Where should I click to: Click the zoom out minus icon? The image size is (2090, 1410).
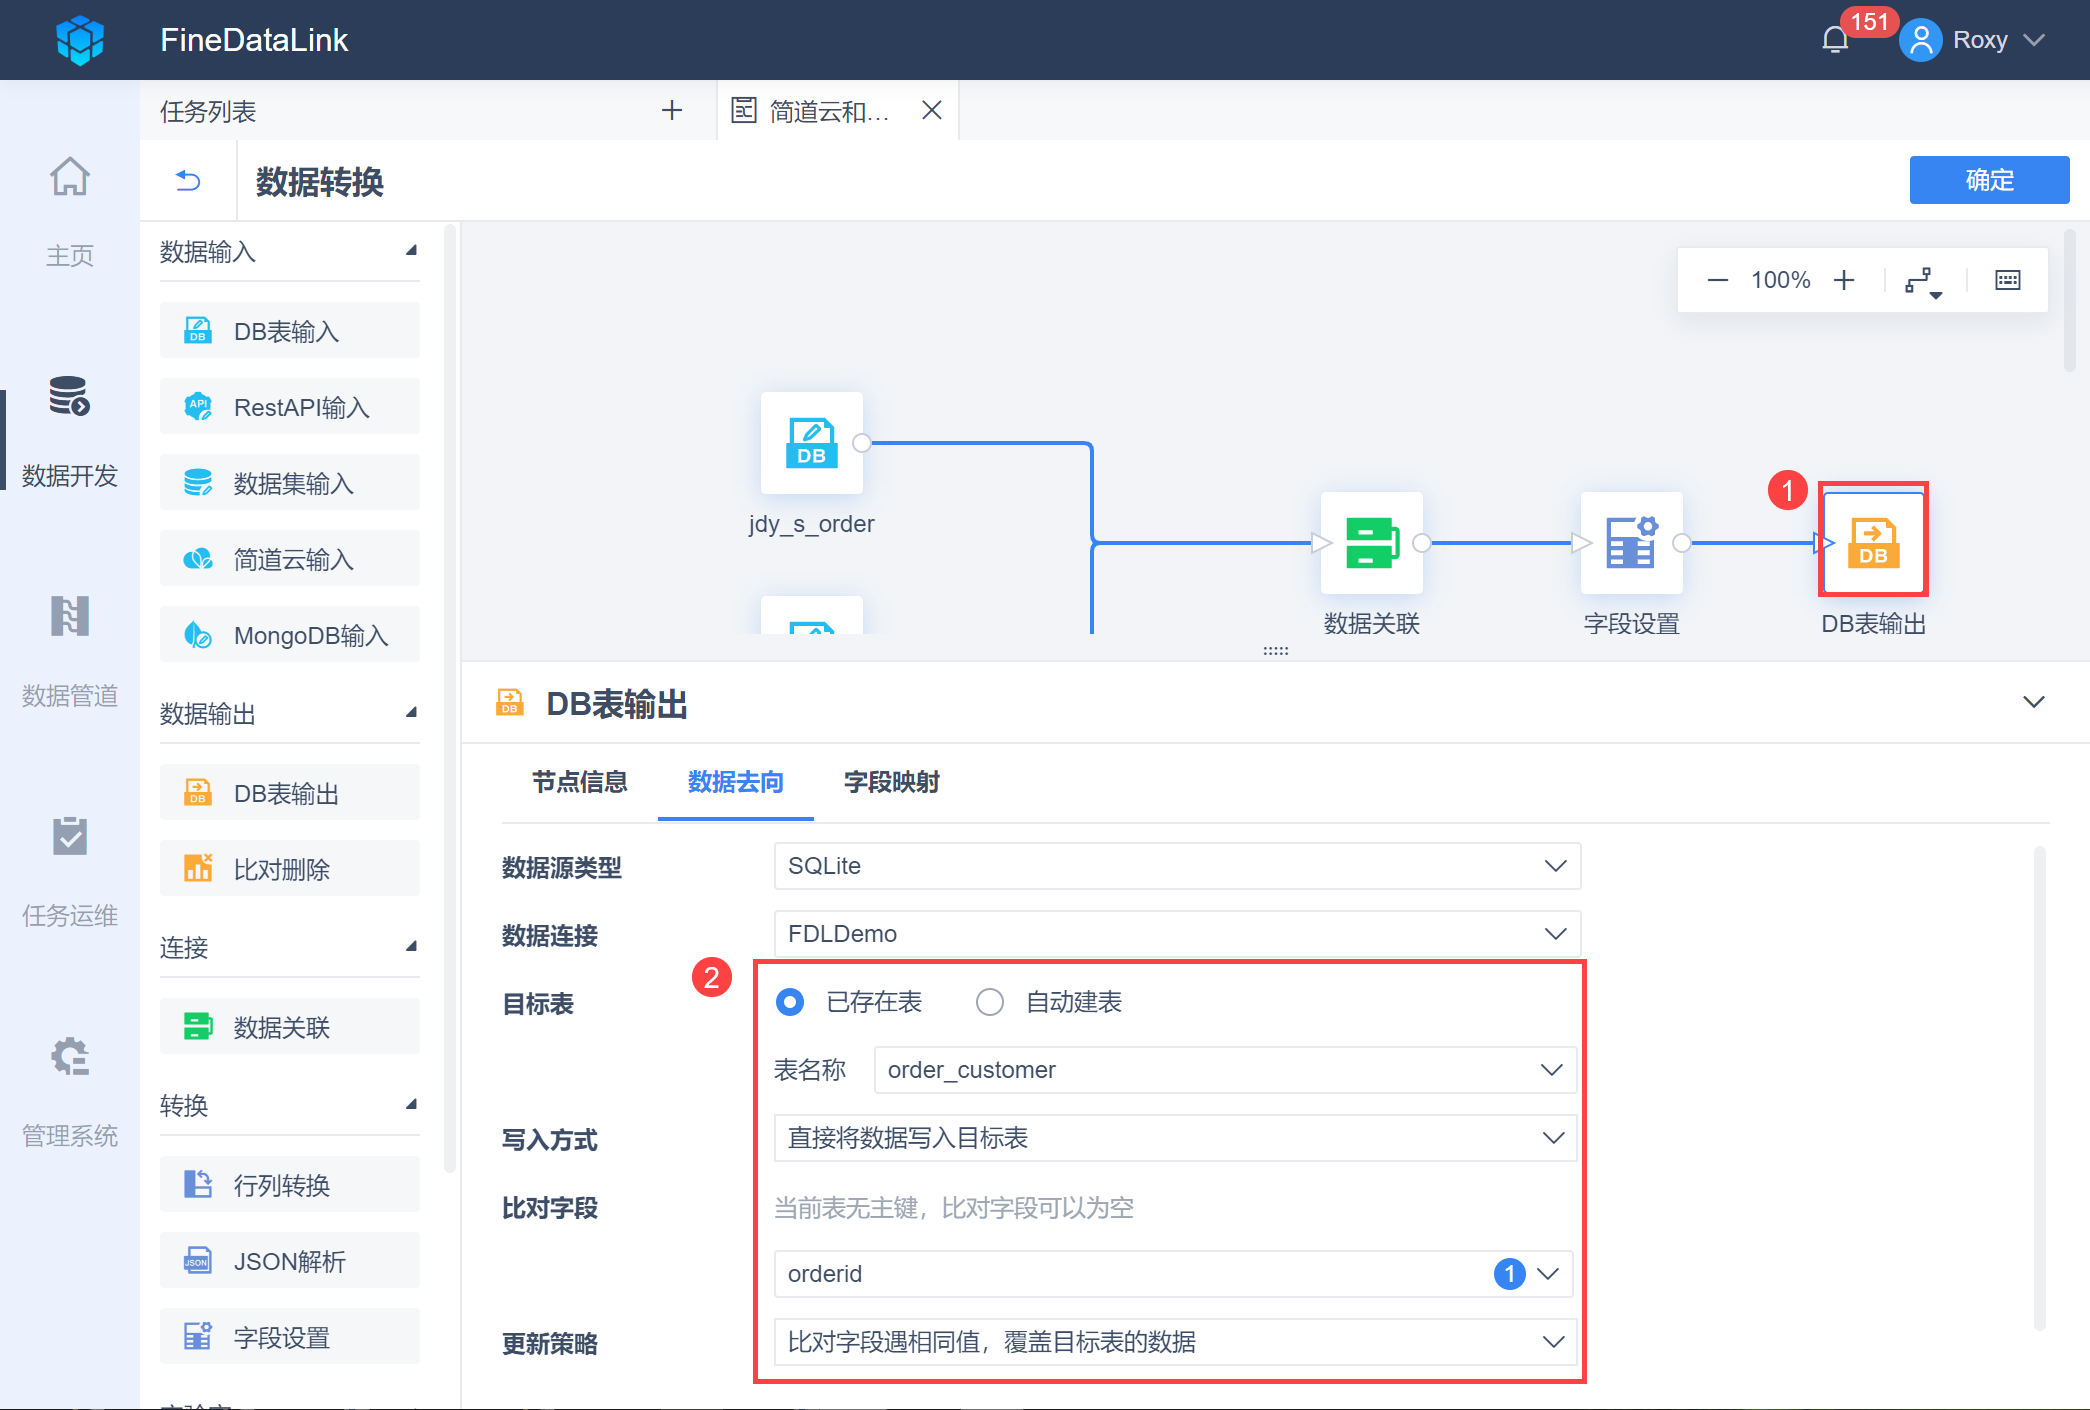[x=1718, y=280]
